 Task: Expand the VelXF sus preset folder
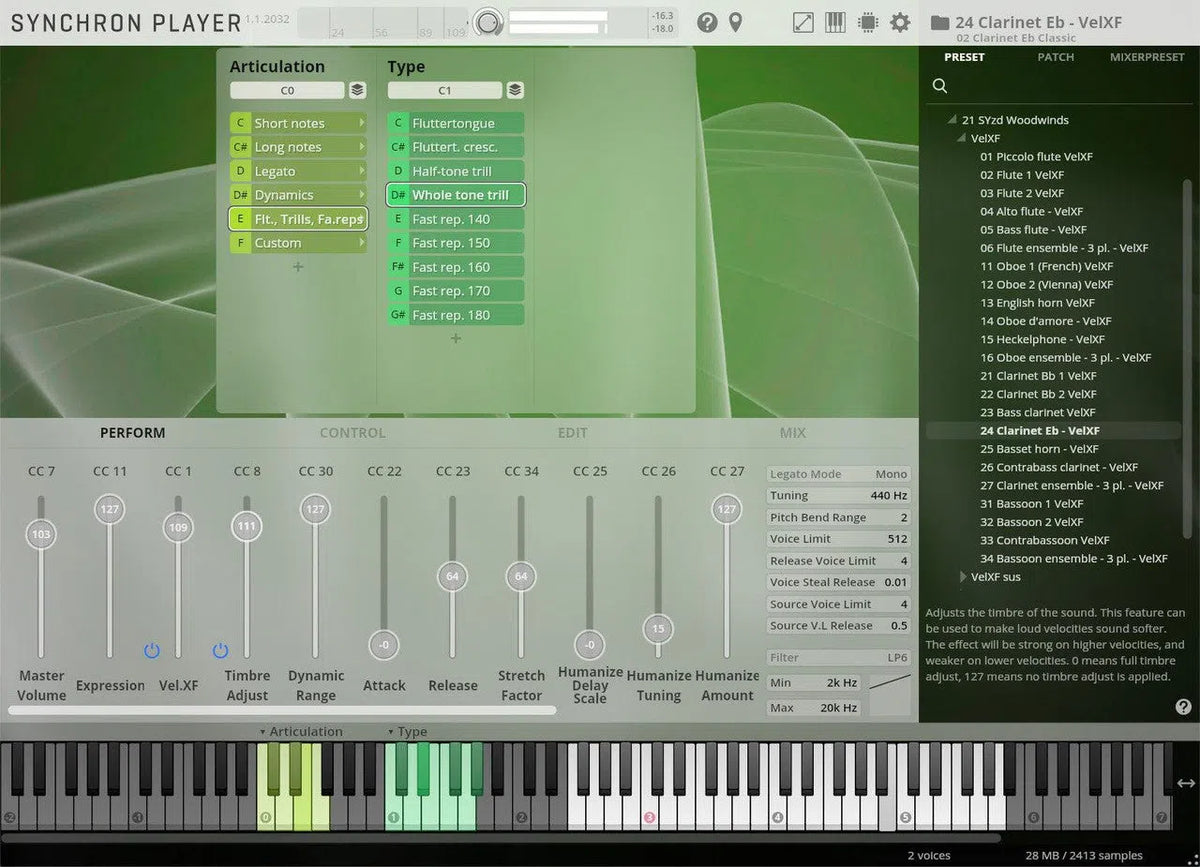pyautogui.click(x=964, y=577)
